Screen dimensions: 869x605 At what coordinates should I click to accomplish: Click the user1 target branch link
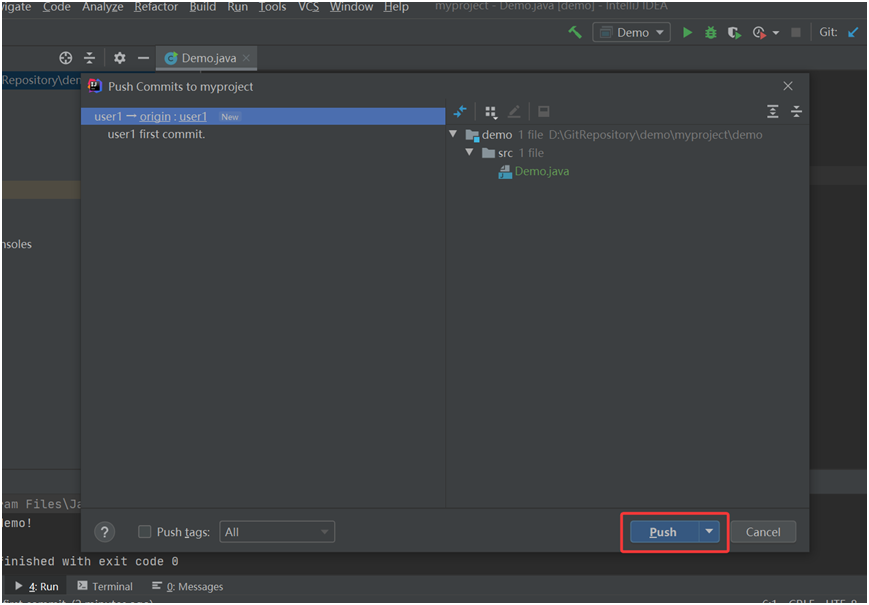point(193,116)
